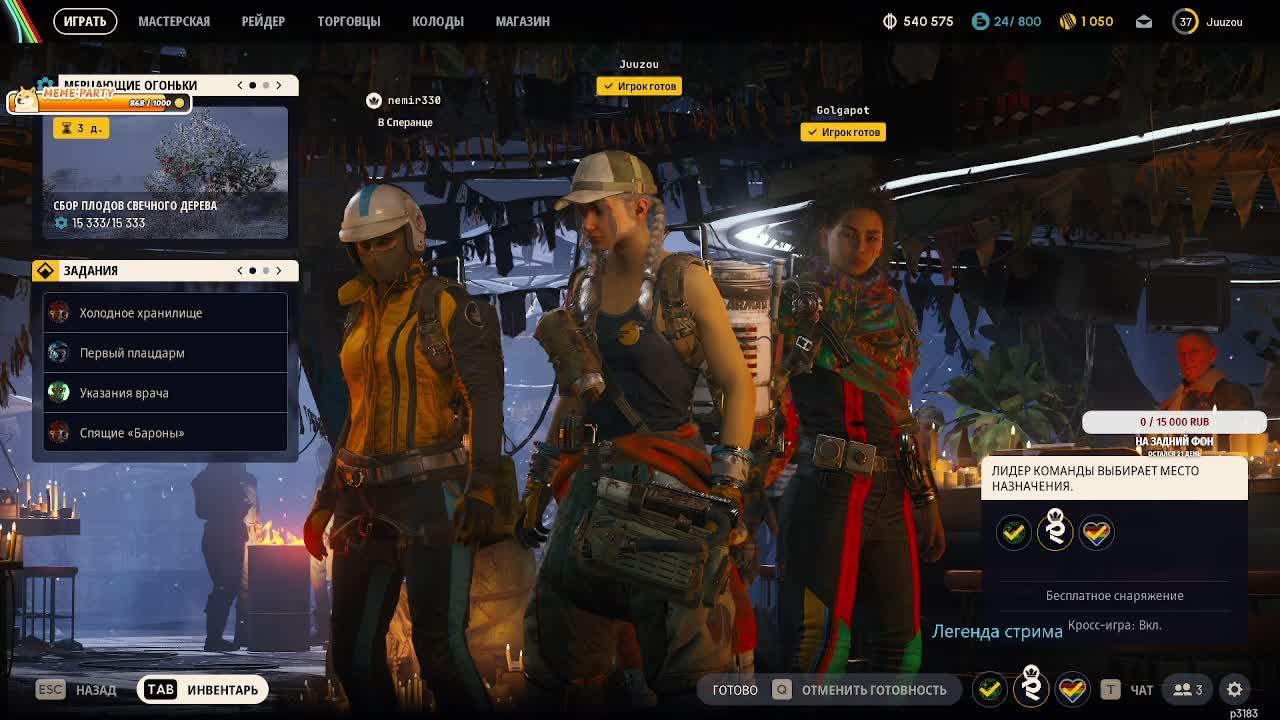The width and height of the screenshot is (1280, 720).
Task: Click Golgapot's Игрок готов ready badge
Action: click(843, 132)
